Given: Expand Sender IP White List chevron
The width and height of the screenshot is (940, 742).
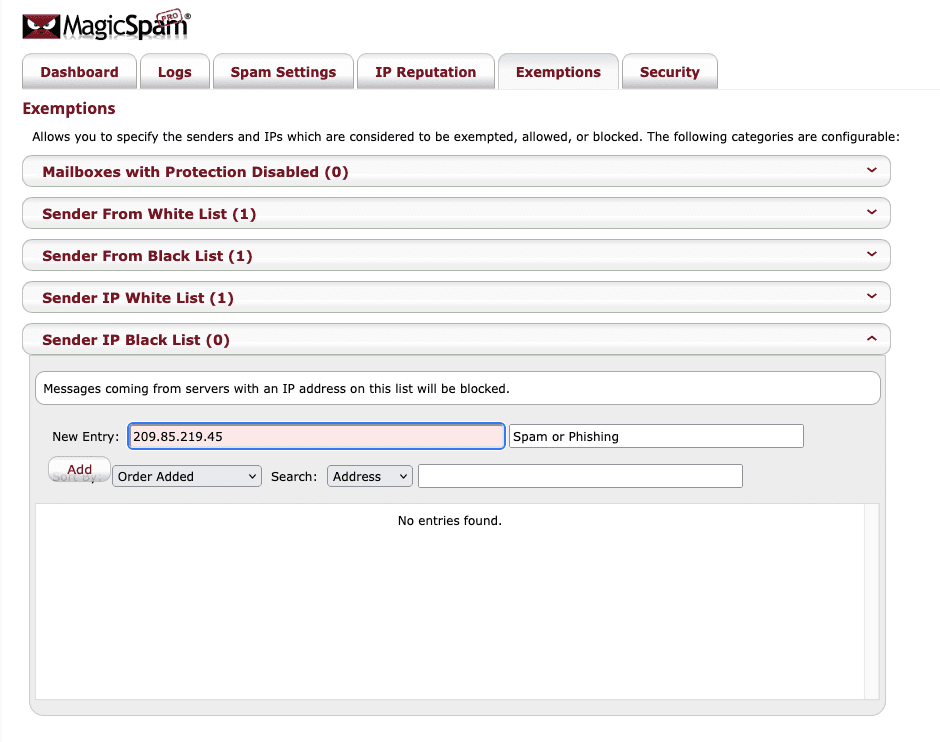Looking at the screenshot, I should [871, 297].
